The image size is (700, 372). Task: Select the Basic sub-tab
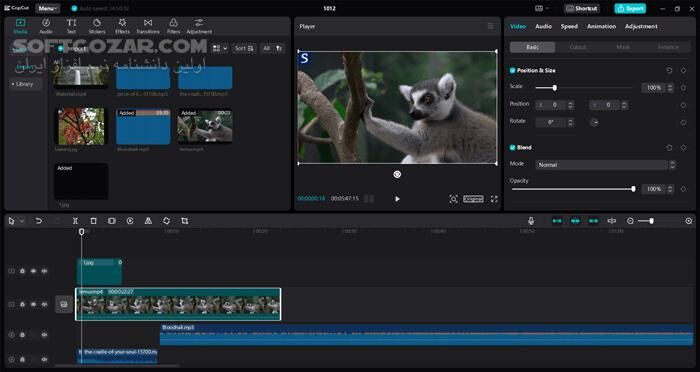pos(532,47)
